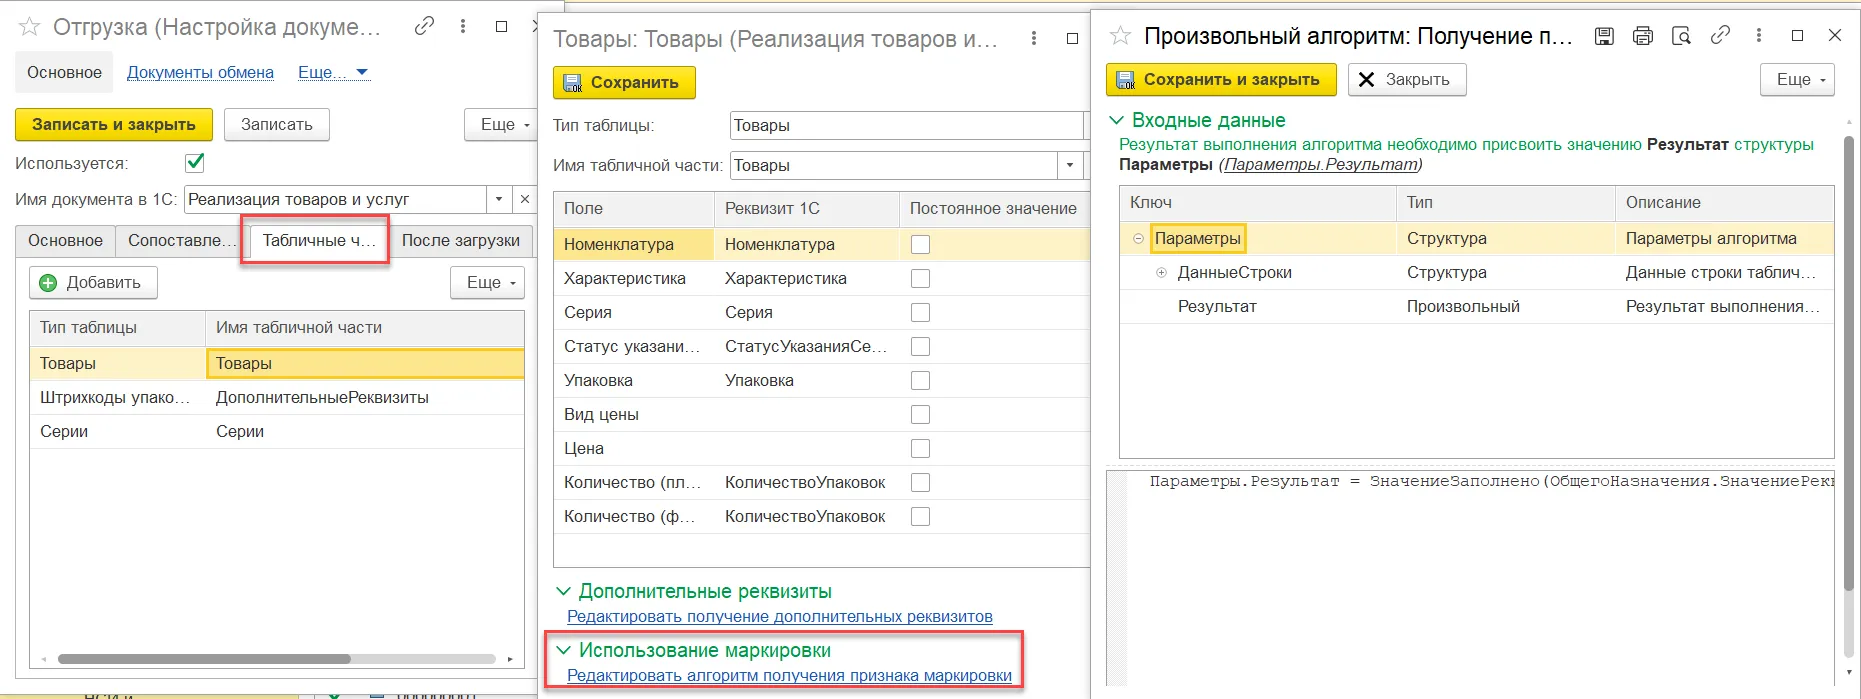Check constant value for Количество (ф… row
This screenshot has height=699, width=1861.
point(921,516)
